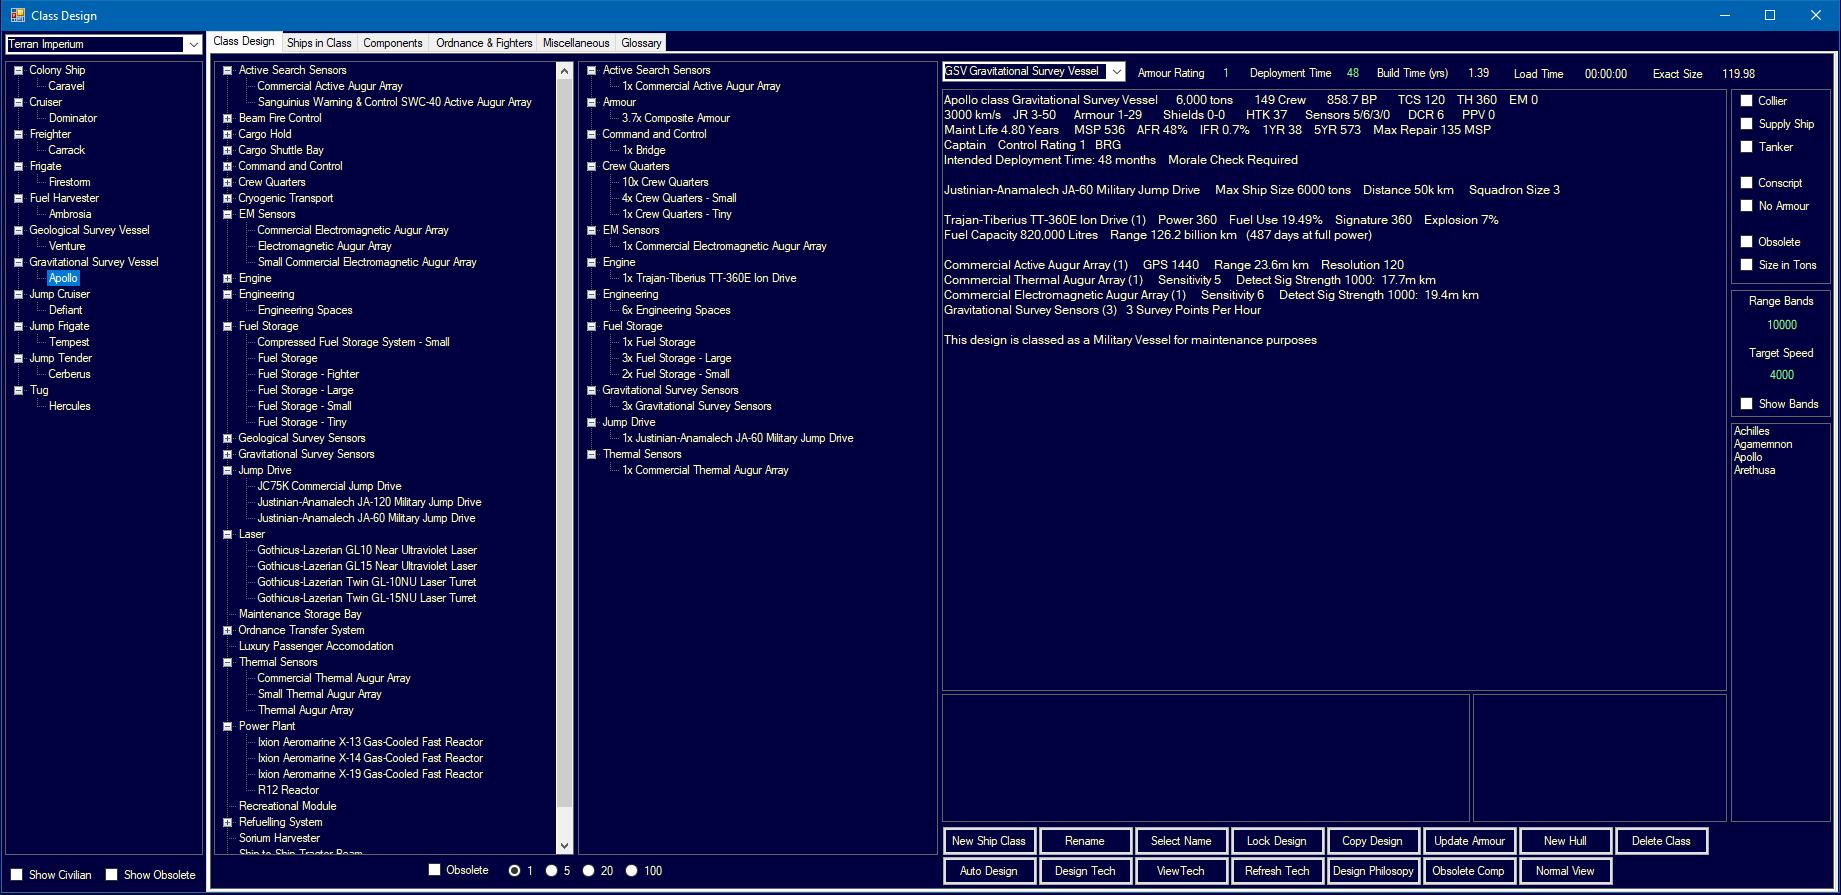This screenshot has width=1841, height=895.
Task: Switch to Miscellaneous tab
Action: pyautogui.click(x=576, y=43)
